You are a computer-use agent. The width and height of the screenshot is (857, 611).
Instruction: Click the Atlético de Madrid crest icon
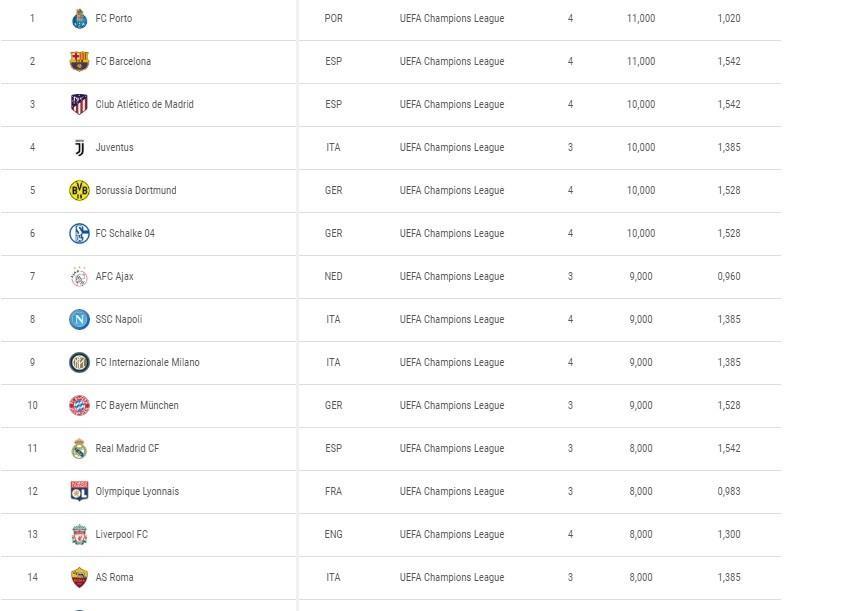(x=79, y=104)
